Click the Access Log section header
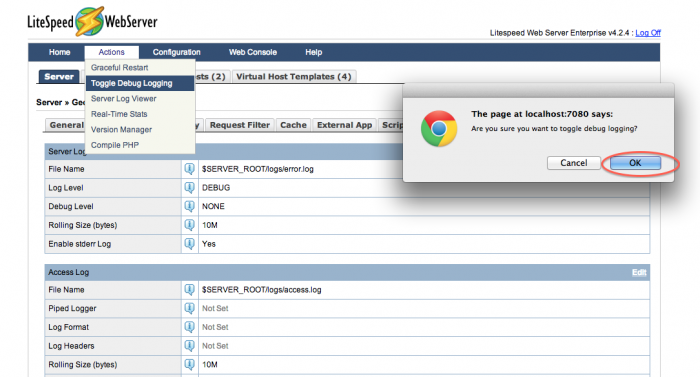 [347, 272]
